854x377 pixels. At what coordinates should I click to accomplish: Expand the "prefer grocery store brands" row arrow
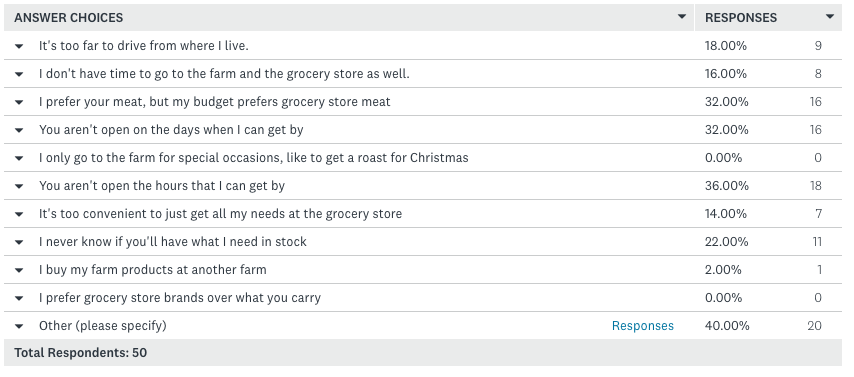pos(19,299)
